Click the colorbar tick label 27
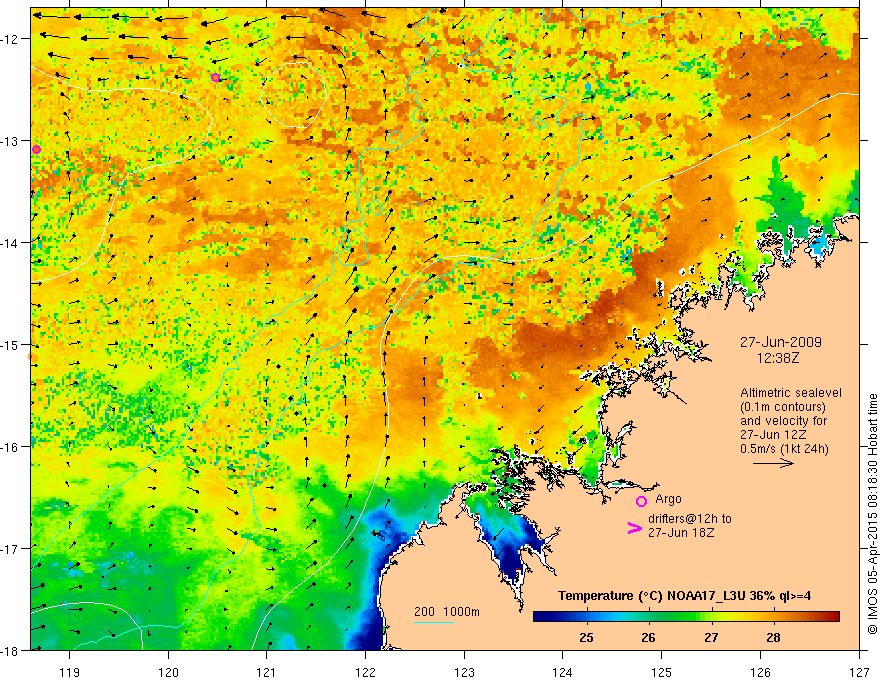 click(x=711, y=638)
